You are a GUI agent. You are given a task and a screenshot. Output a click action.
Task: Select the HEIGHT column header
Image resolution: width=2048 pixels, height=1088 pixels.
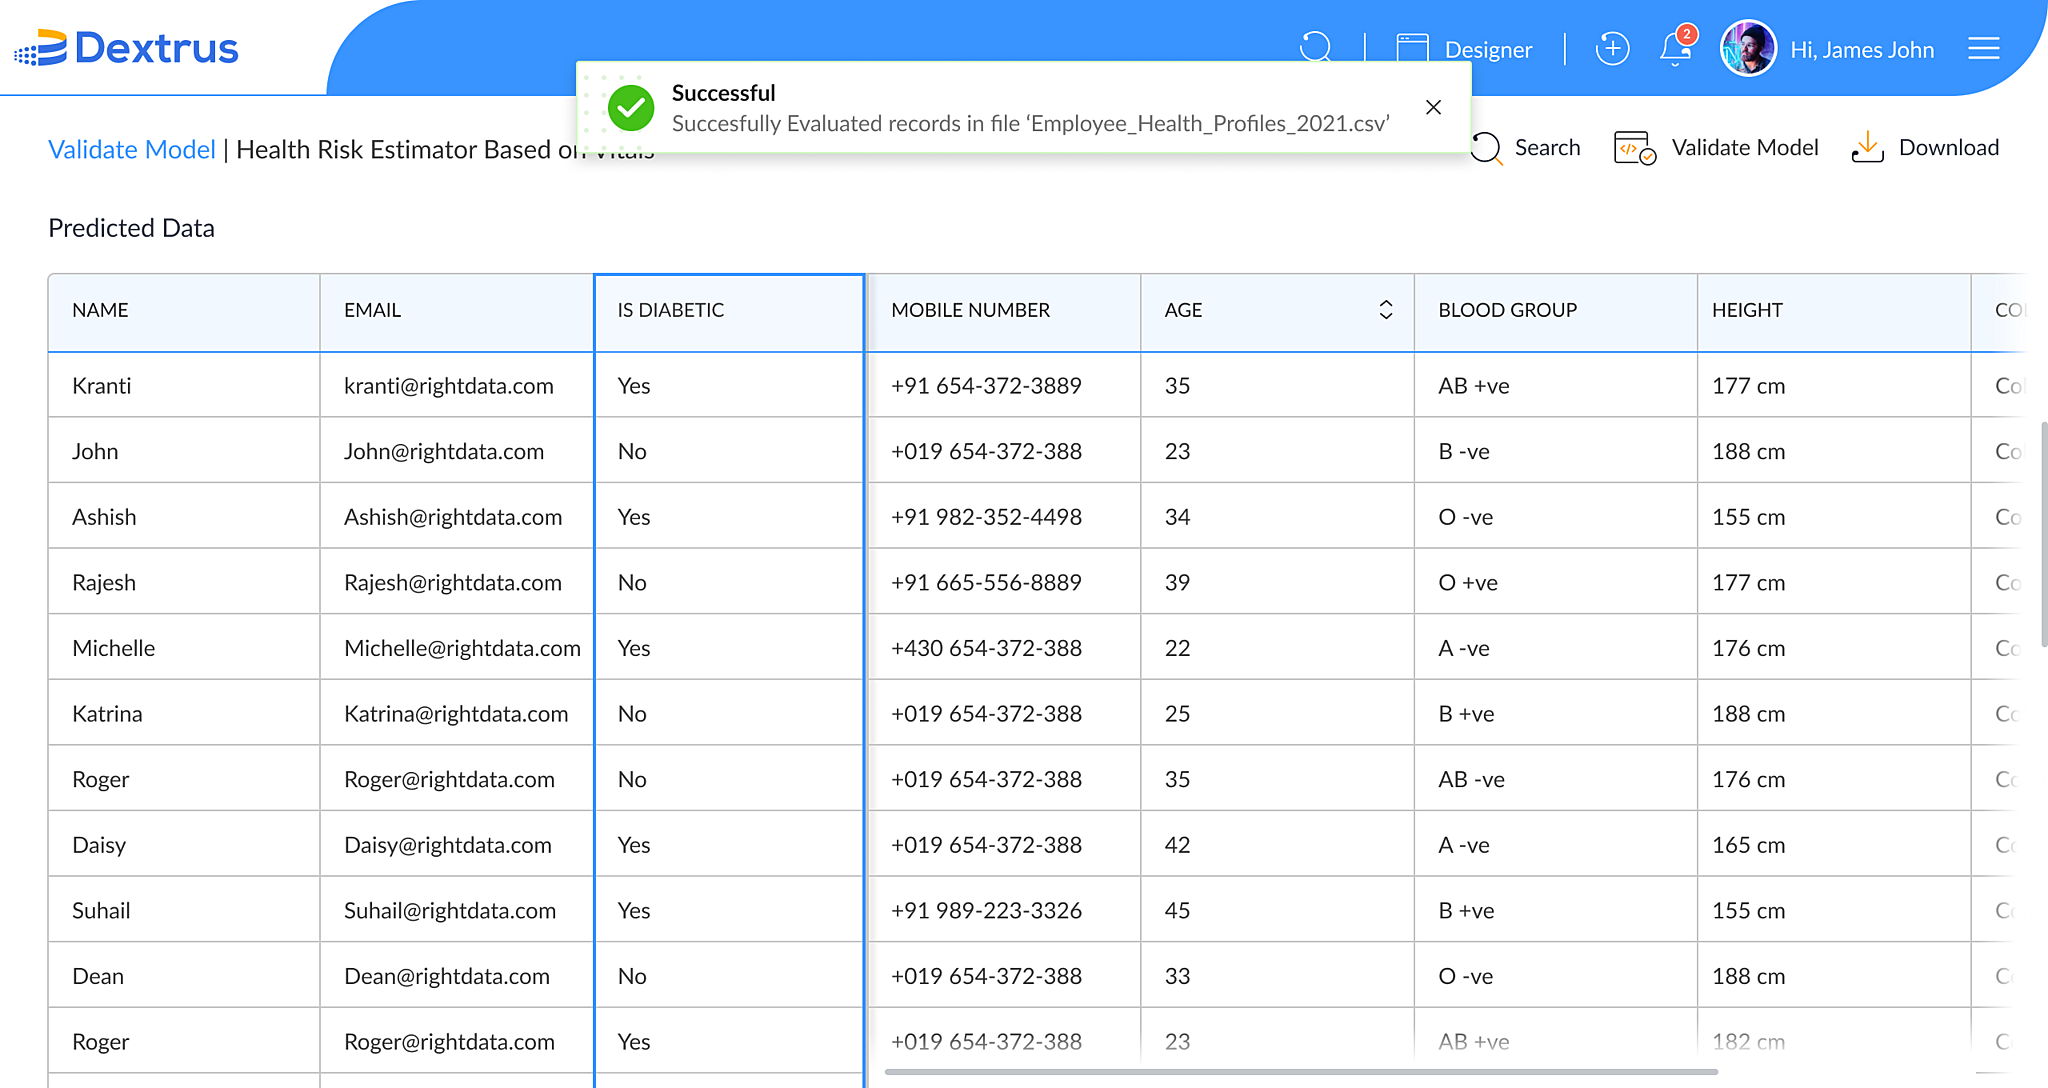pyautogui.click(x=1834, y=311)
